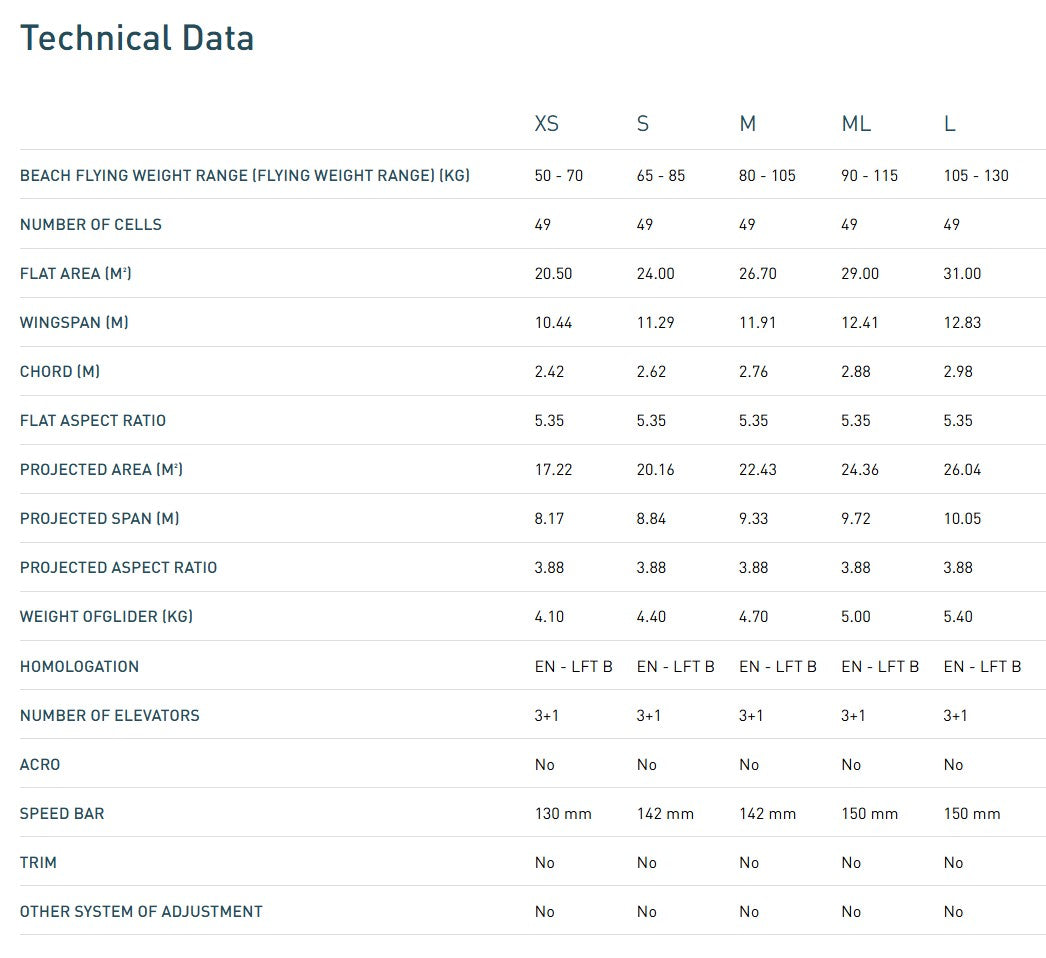
Task: Click the Homologation row label
Action: tap(79, 666)
